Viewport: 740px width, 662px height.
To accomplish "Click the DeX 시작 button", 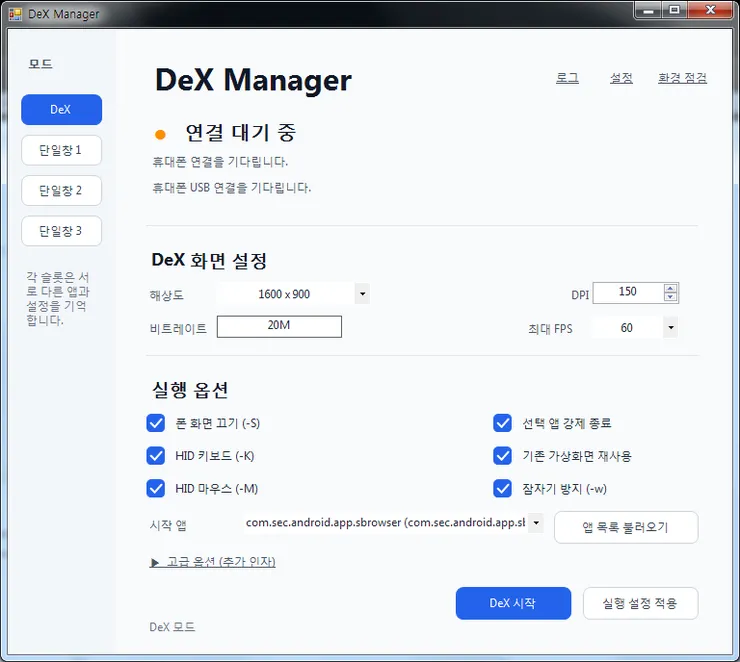I will [513, 603].
